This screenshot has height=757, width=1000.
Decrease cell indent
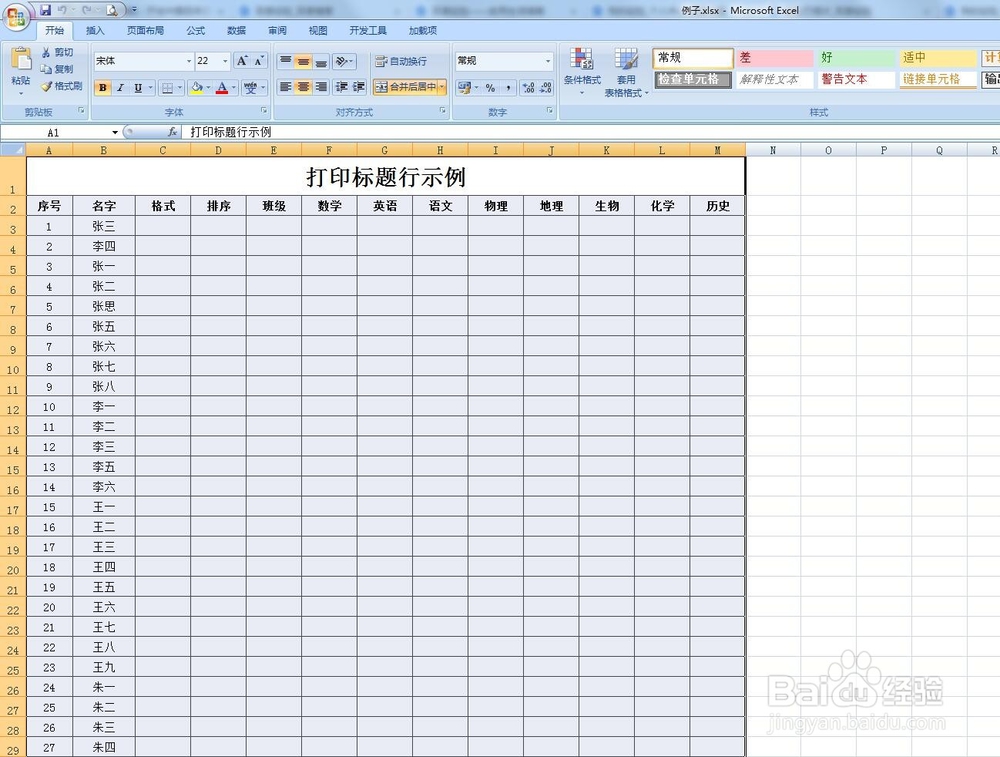tap(342, 87)
